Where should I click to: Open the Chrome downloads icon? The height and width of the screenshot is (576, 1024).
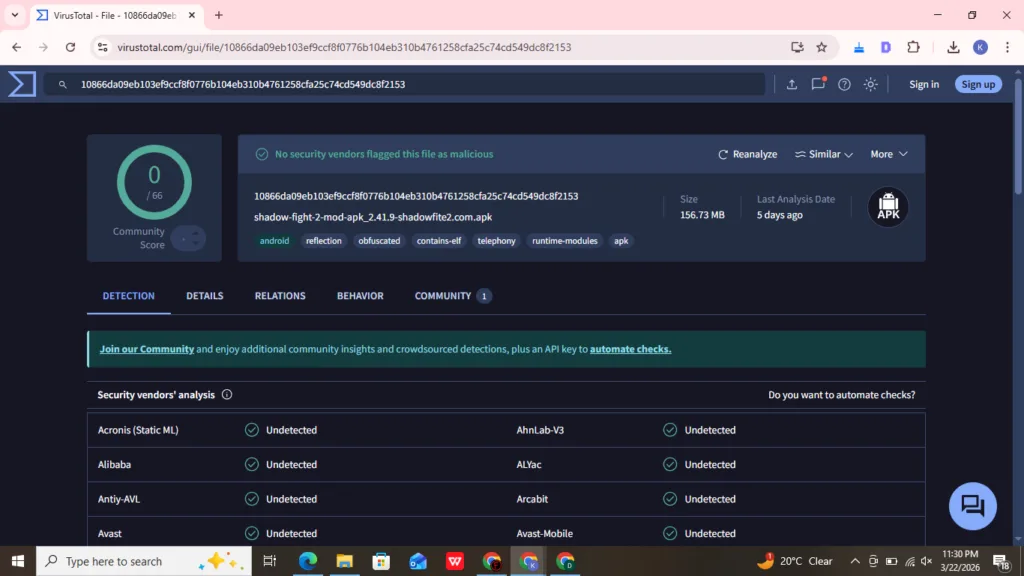(x=953, y=47)
